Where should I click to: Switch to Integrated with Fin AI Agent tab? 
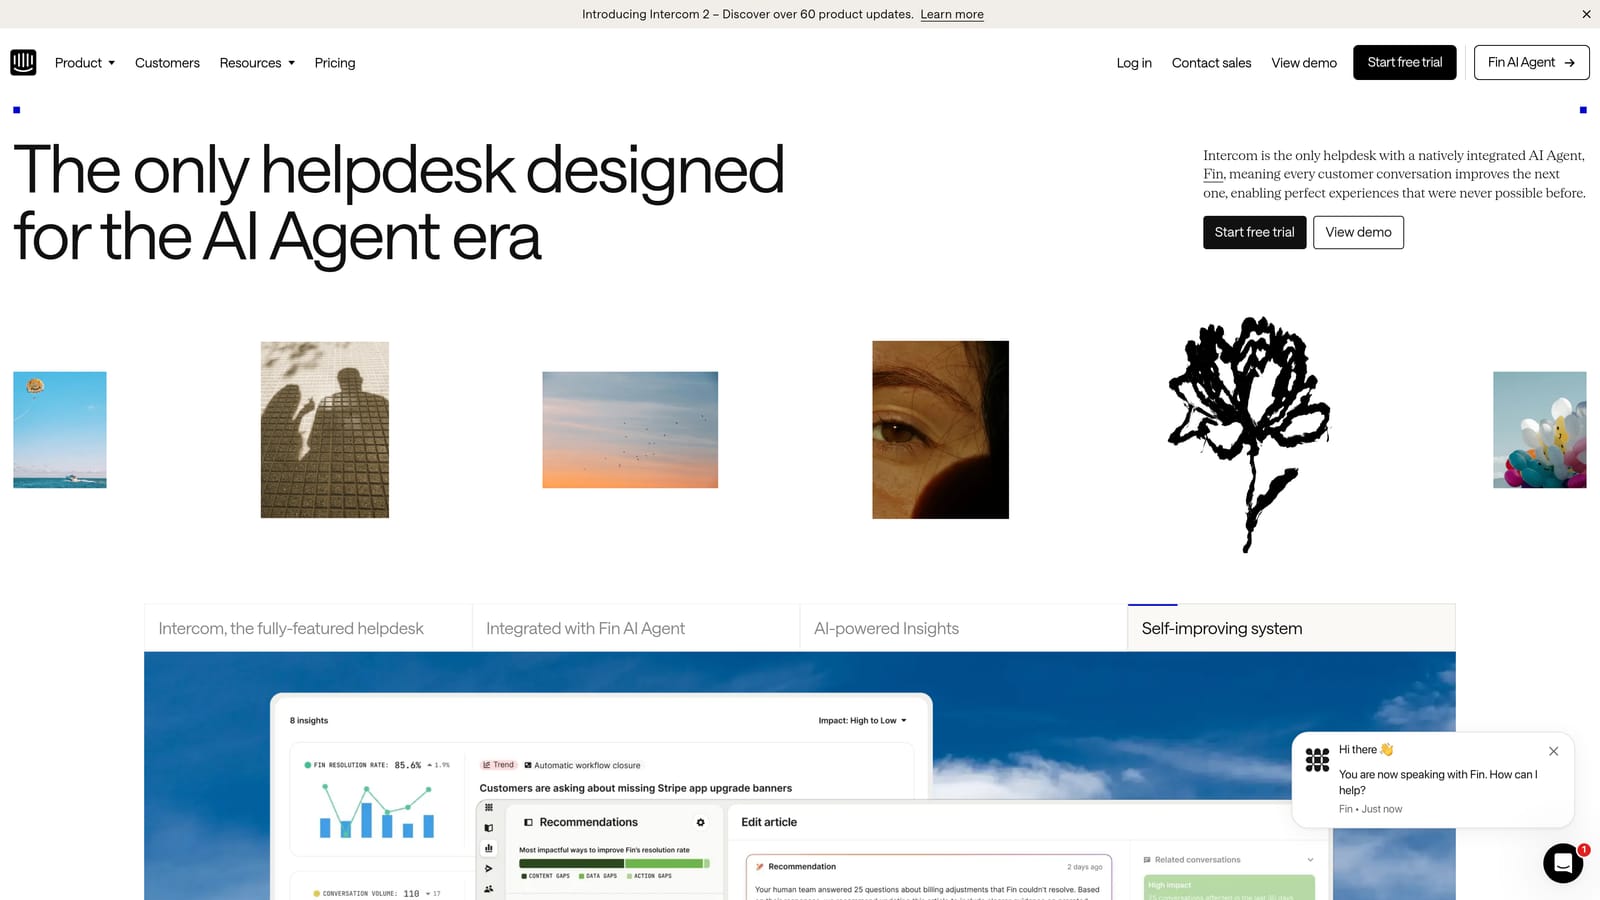tap(636, 628)
